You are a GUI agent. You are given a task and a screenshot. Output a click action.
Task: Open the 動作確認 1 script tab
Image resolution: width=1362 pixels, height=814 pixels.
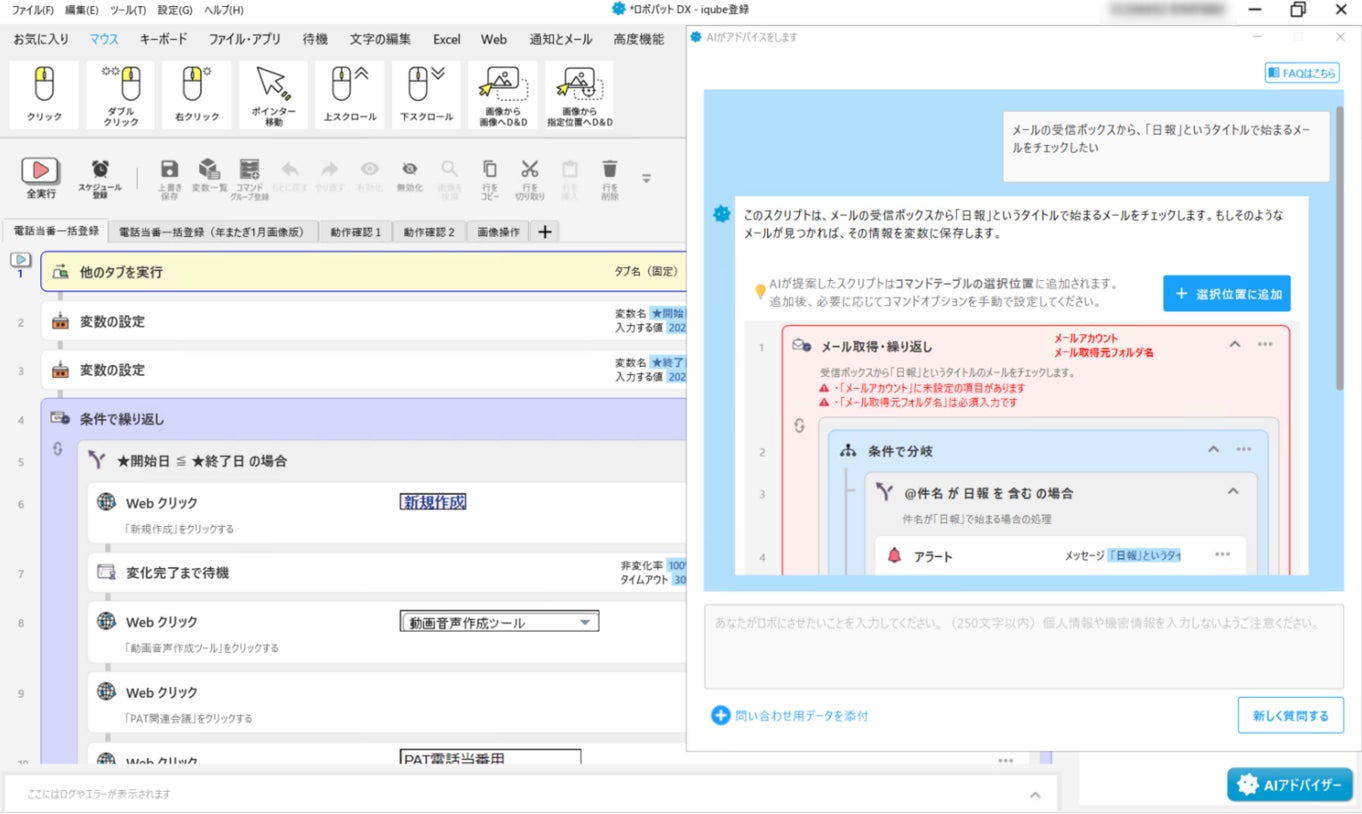coord(356,232)
